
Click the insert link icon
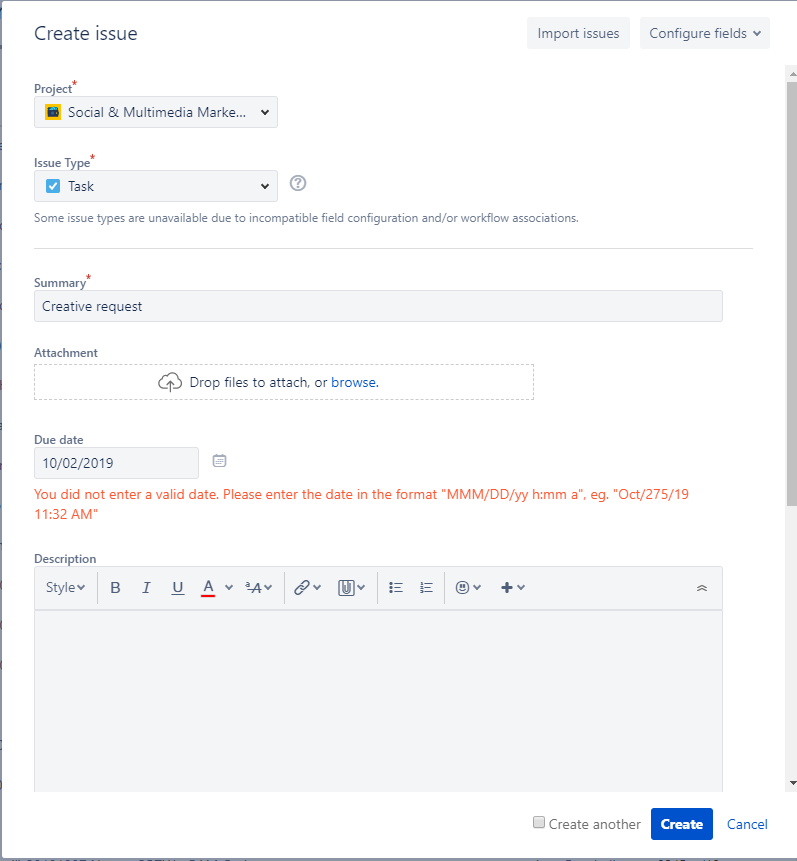point(302,588)
